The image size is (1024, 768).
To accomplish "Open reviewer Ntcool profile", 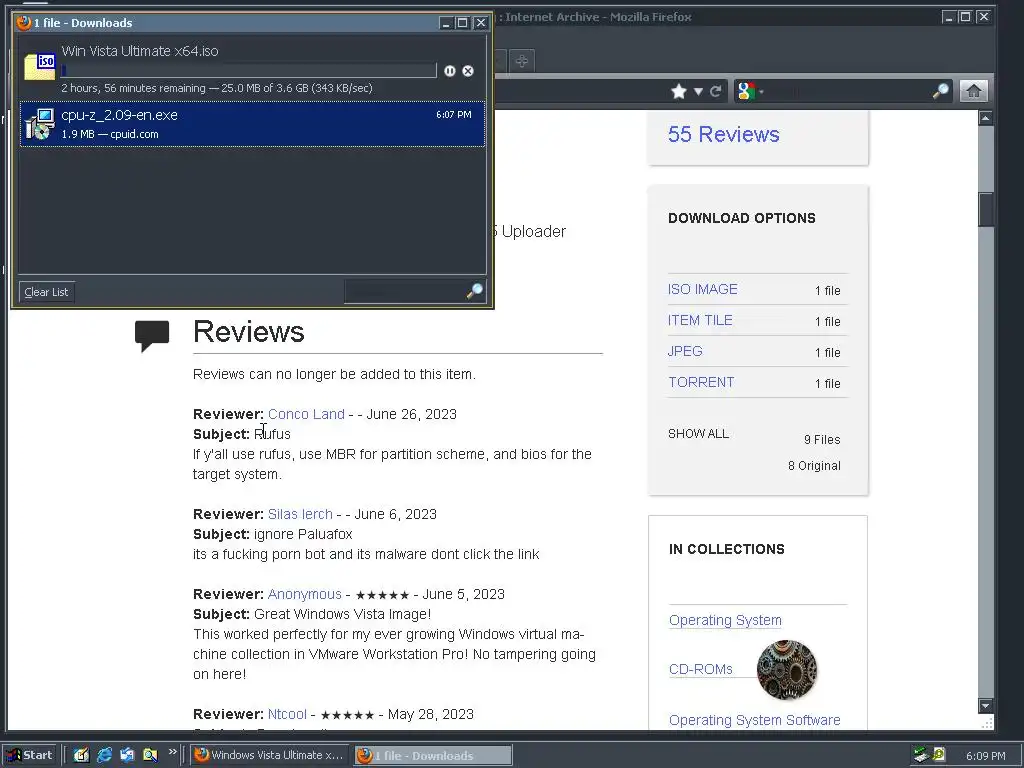I will click(x=287, y=714).
